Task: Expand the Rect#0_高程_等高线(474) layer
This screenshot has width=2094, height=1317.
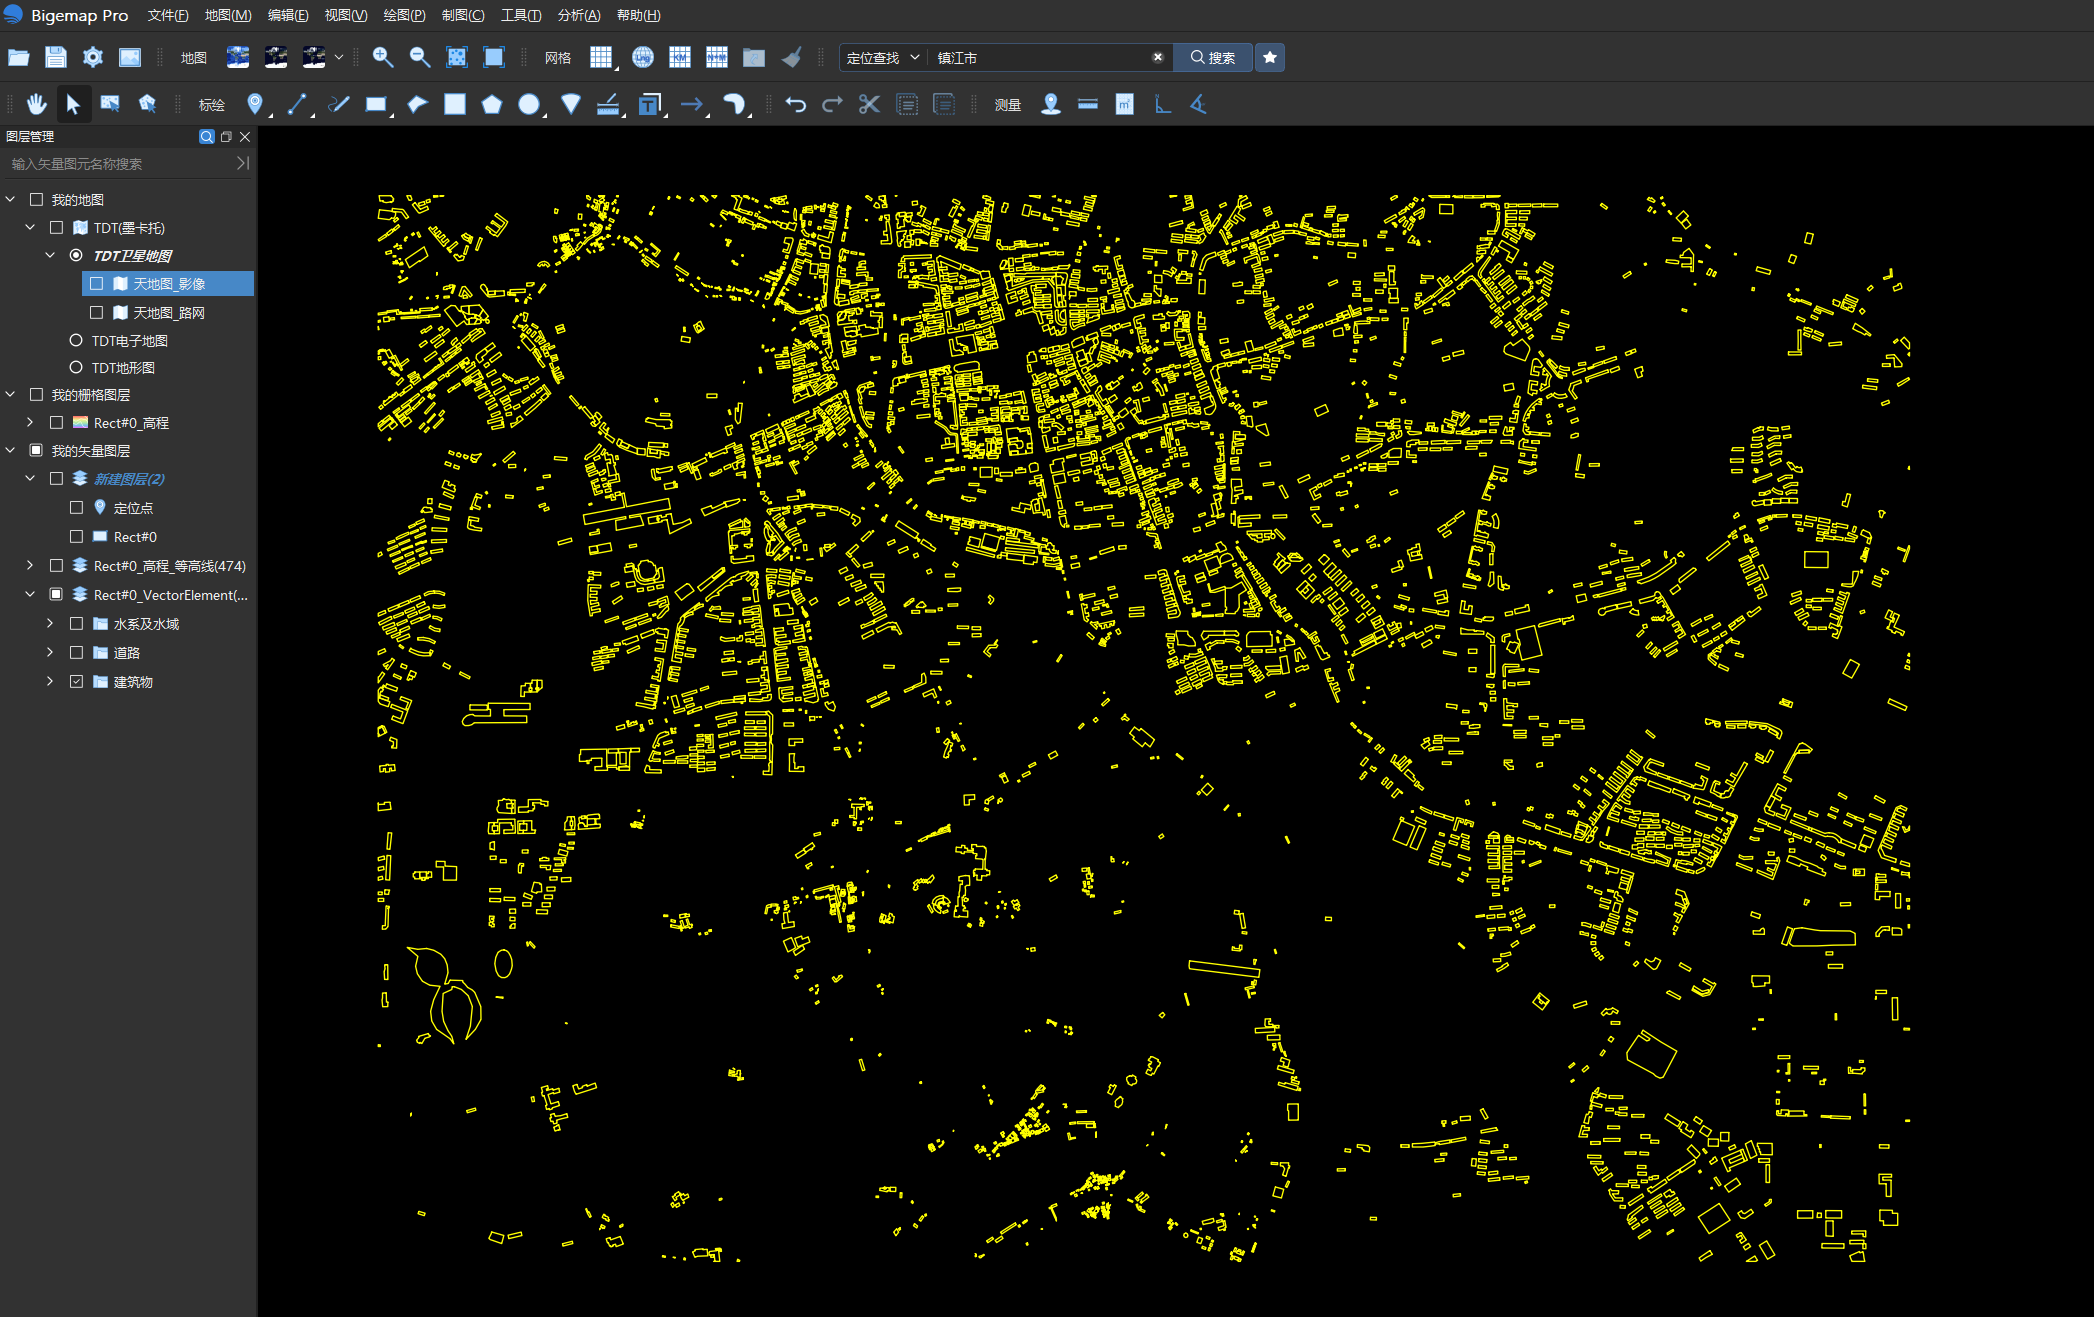Action: [x=30, y=565]
